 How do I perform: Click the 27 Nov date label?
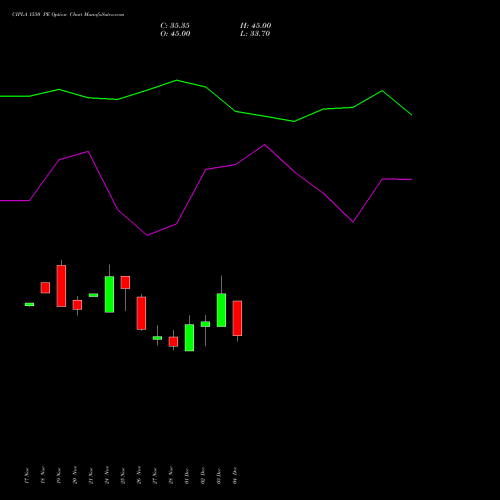pyautogui.click(x=155, y=475)
